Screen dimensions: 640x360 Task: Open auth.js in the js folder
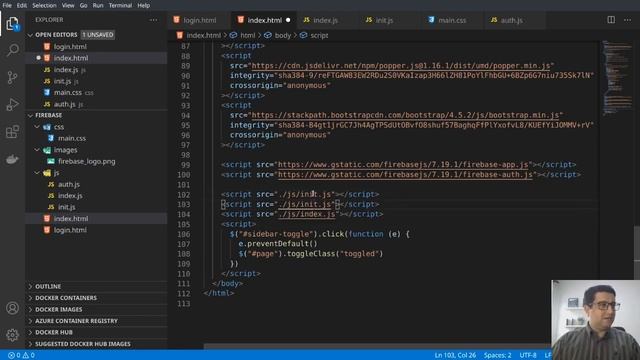[x=96, y=184]
